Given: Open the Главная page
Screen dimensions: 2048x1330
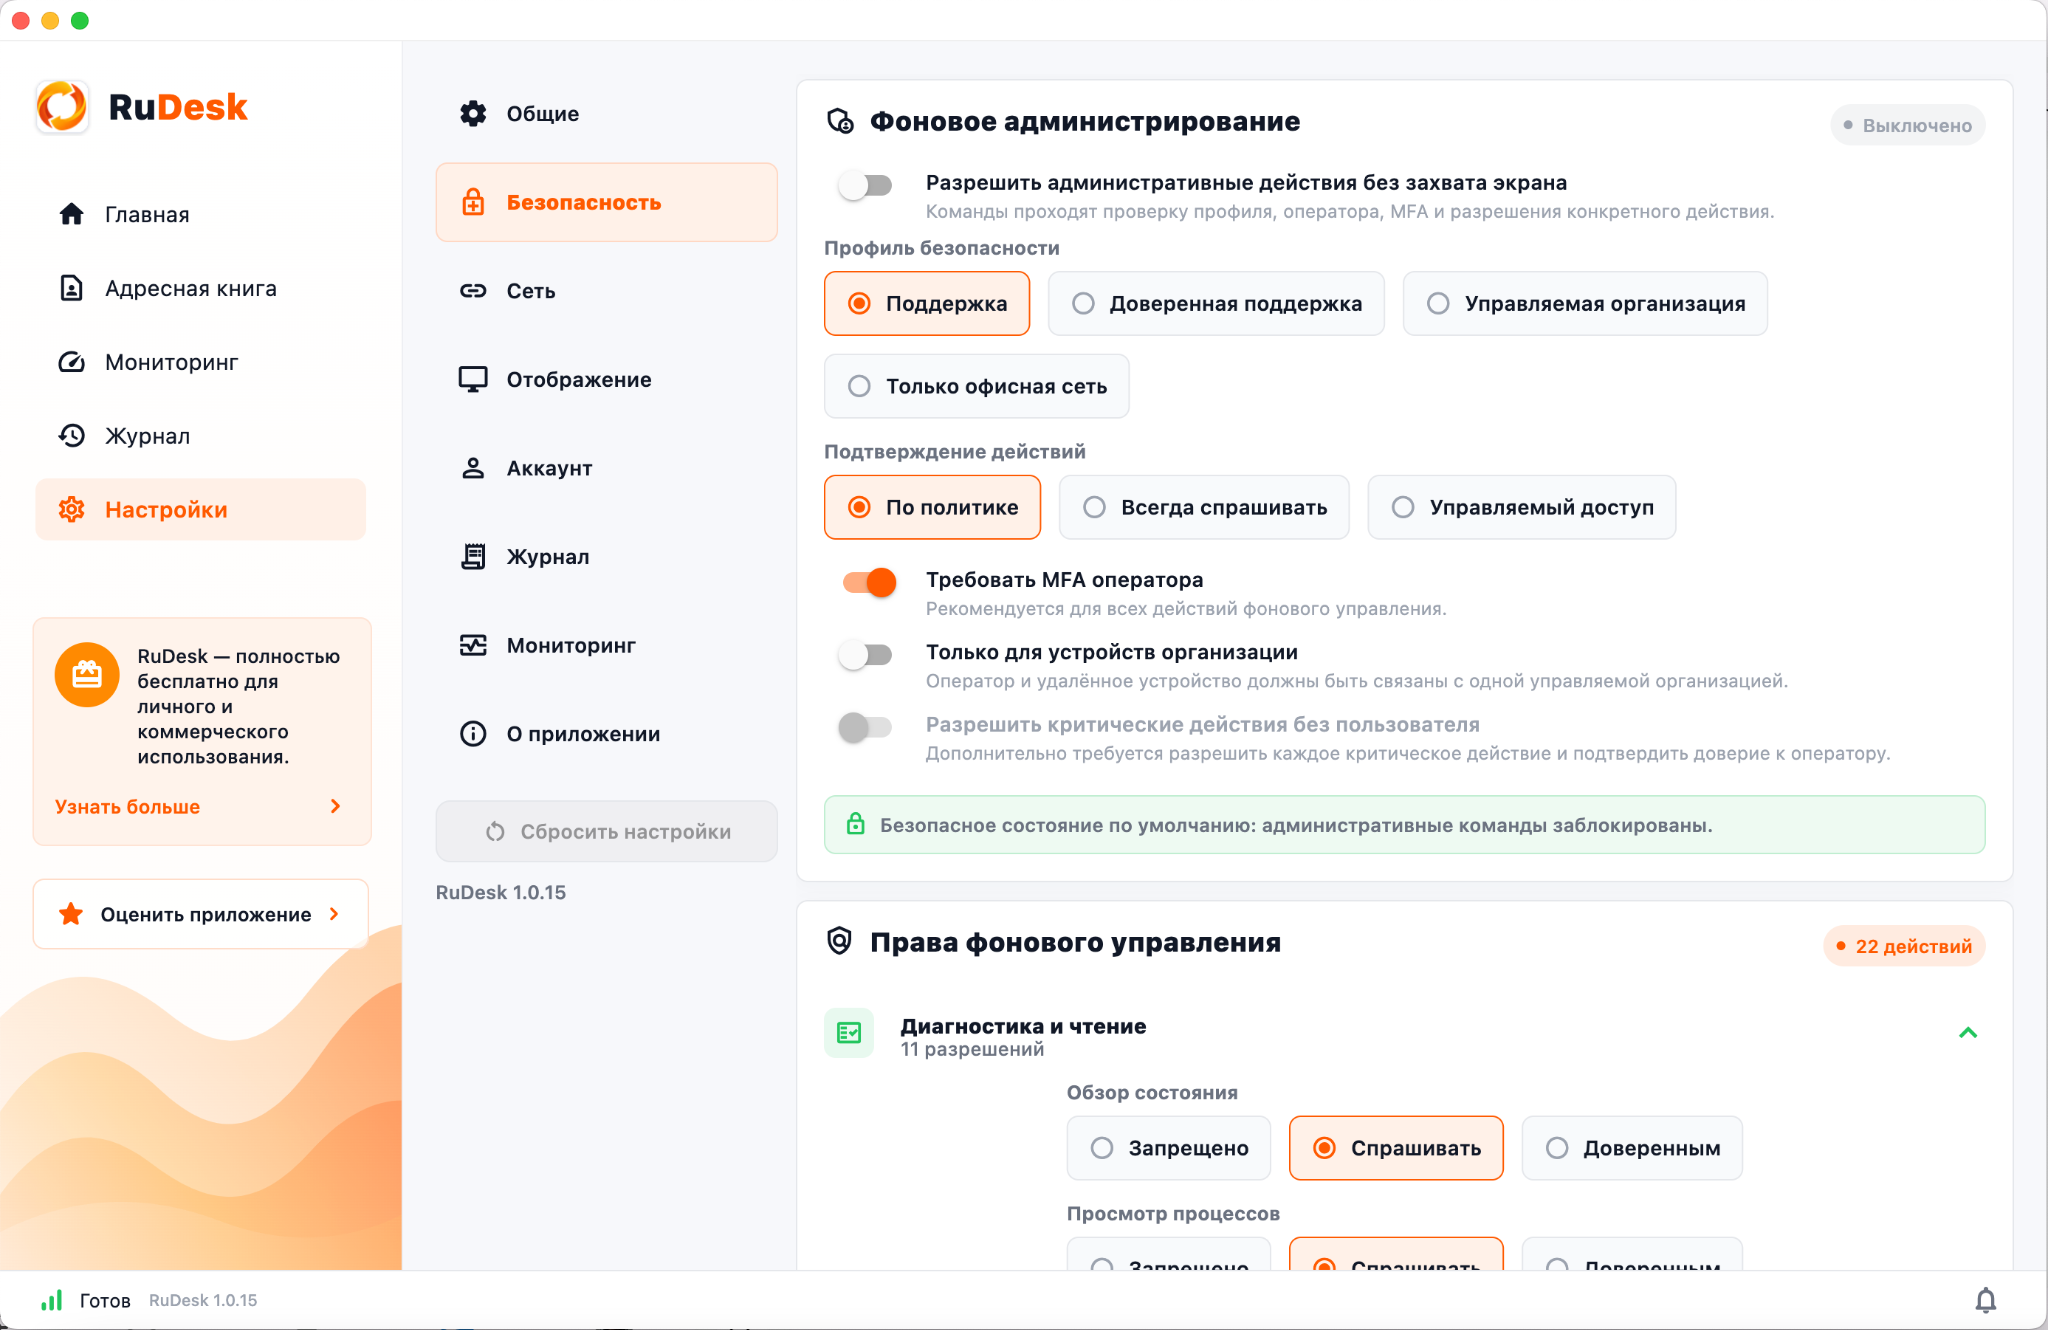Looking at the screenshot, I should tap(201, 214).
